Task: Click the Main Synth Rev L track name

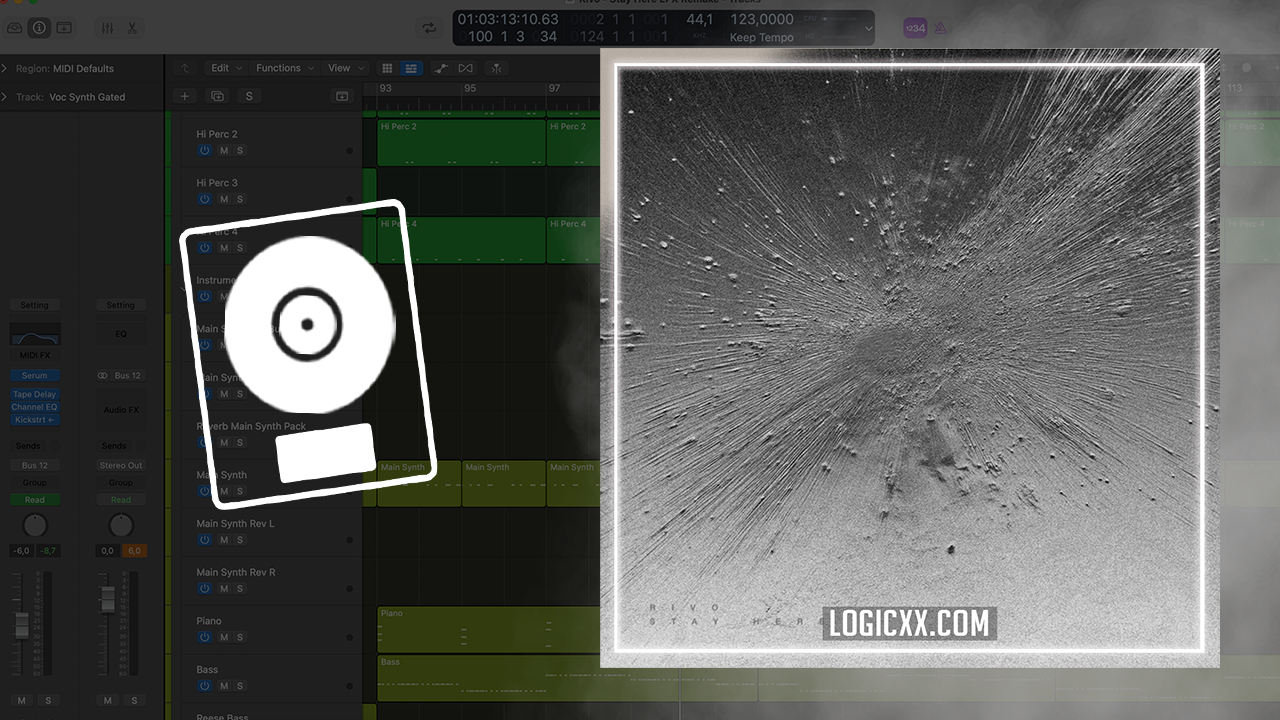Action: tap(235, 524)
